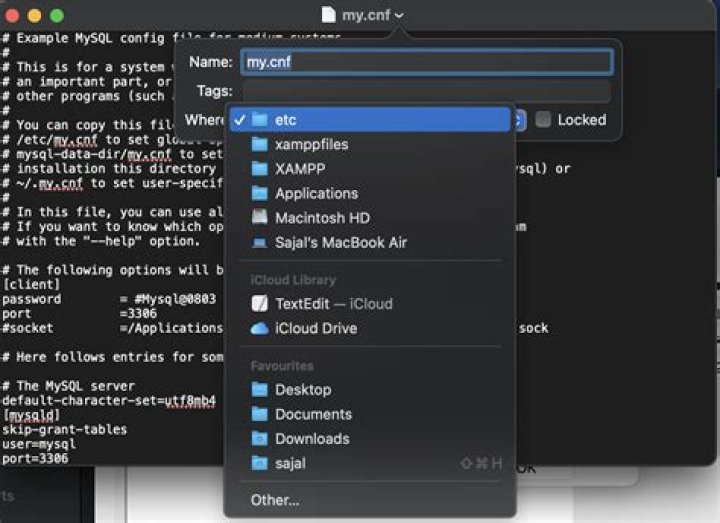
Task: Click the '# The MySQL server' comment line
Action: click(x=68, y=386)
